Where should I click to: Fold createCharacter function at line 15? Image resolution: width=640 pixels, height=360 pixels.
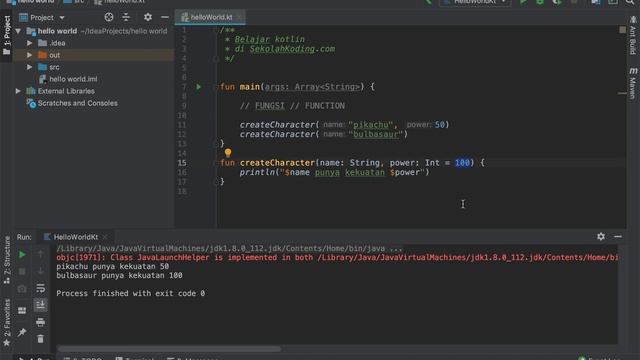click(216, 162)
